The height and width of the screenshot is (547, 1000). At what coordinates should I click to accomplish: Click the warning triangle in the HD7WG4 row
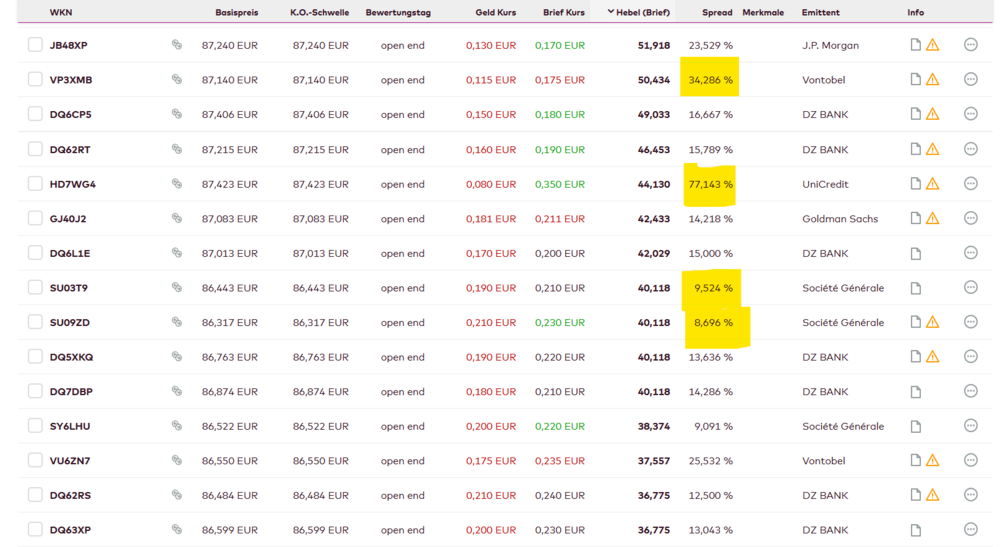pos(933,184)
